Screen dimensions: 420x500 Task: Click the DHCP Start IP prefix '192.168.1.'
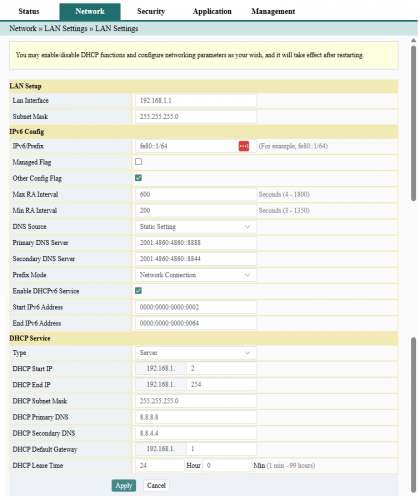tap(161, 368)
